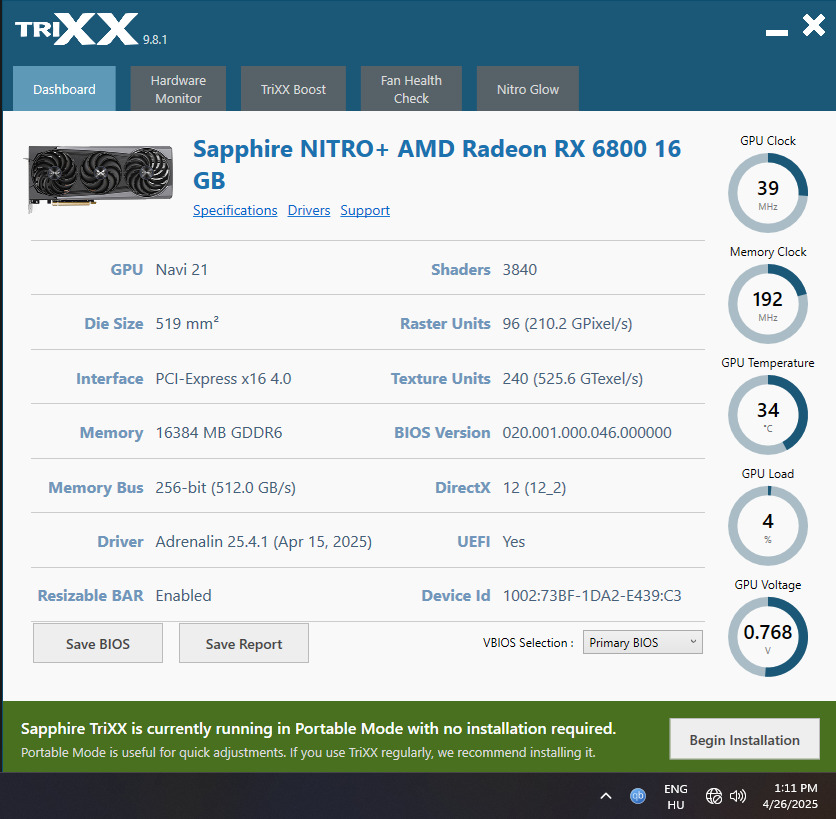The height and width of the screenshot is (819, 836).
Task: Select the UEFI value Yes
Action: pyautogui.click(x=513, y=542)
